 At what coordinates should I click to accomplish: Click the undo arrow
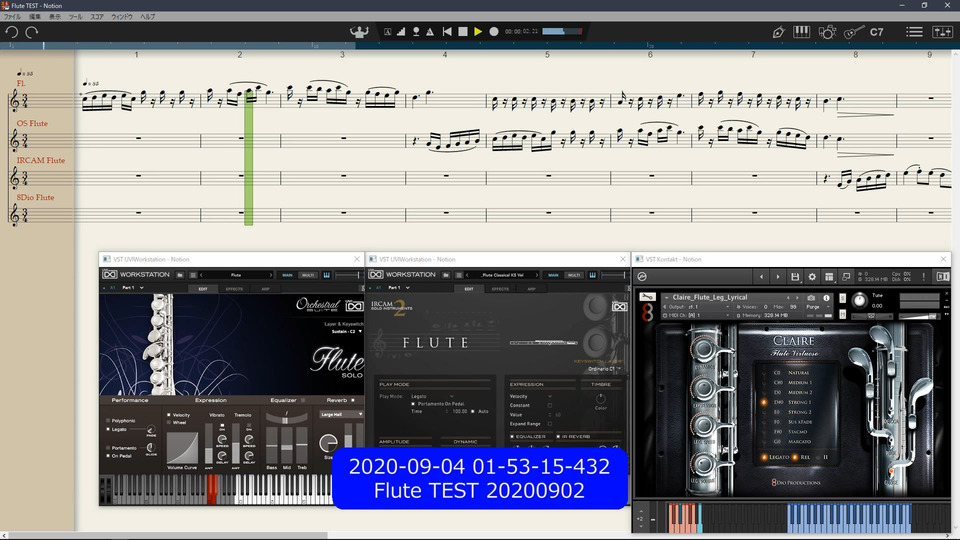coord(12,32)
